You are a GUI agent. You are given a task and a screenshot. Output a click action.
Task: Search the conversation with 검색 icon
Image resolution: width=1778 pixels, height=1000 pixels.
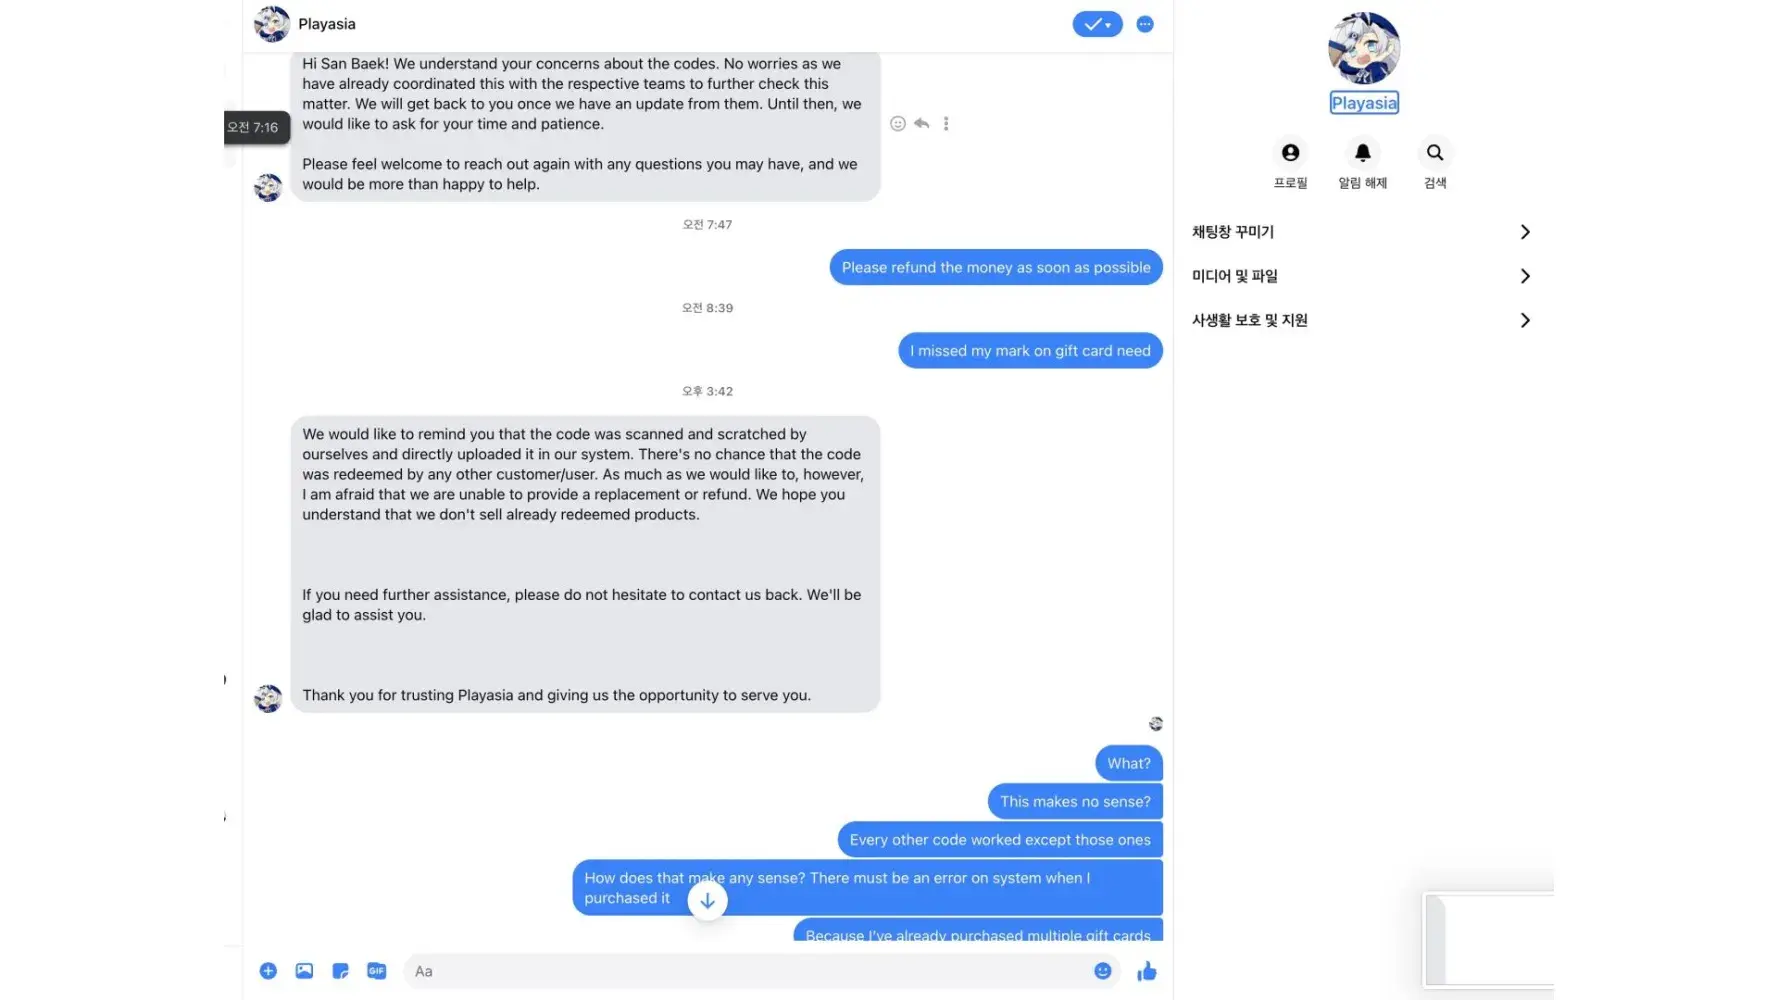(1435, 153)
